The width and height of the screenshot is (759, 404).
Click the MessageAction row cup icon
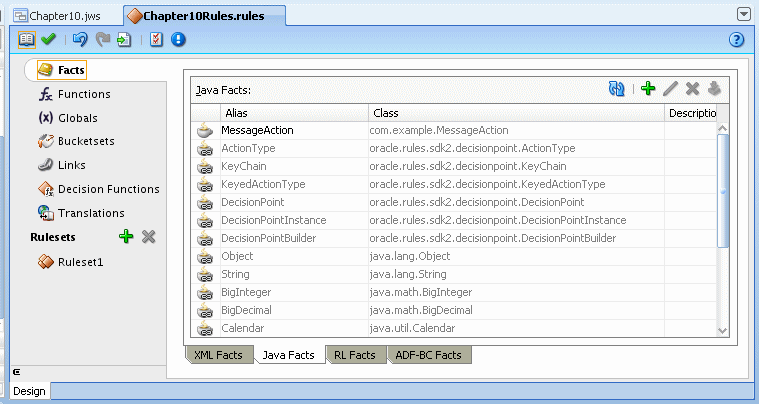click(205, 131)
